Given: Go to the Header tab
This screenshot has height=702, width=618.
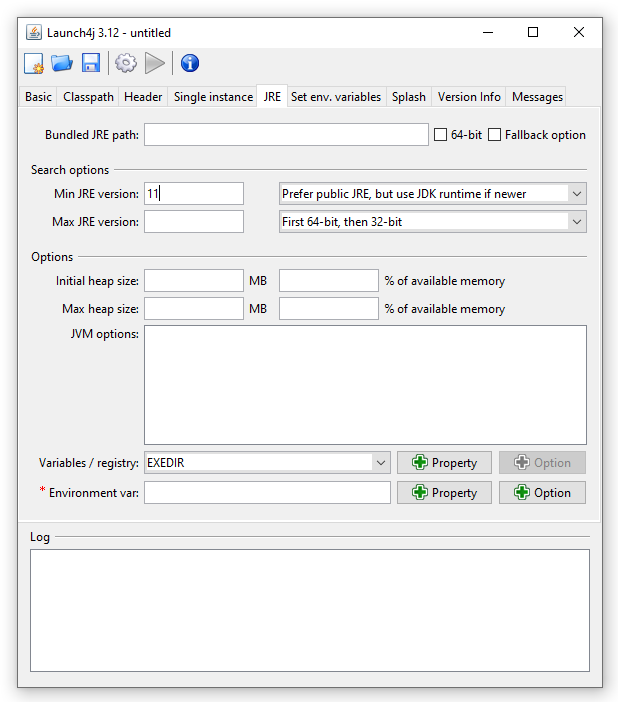Looking at the screenshot, I should click(x=143, y=97).
